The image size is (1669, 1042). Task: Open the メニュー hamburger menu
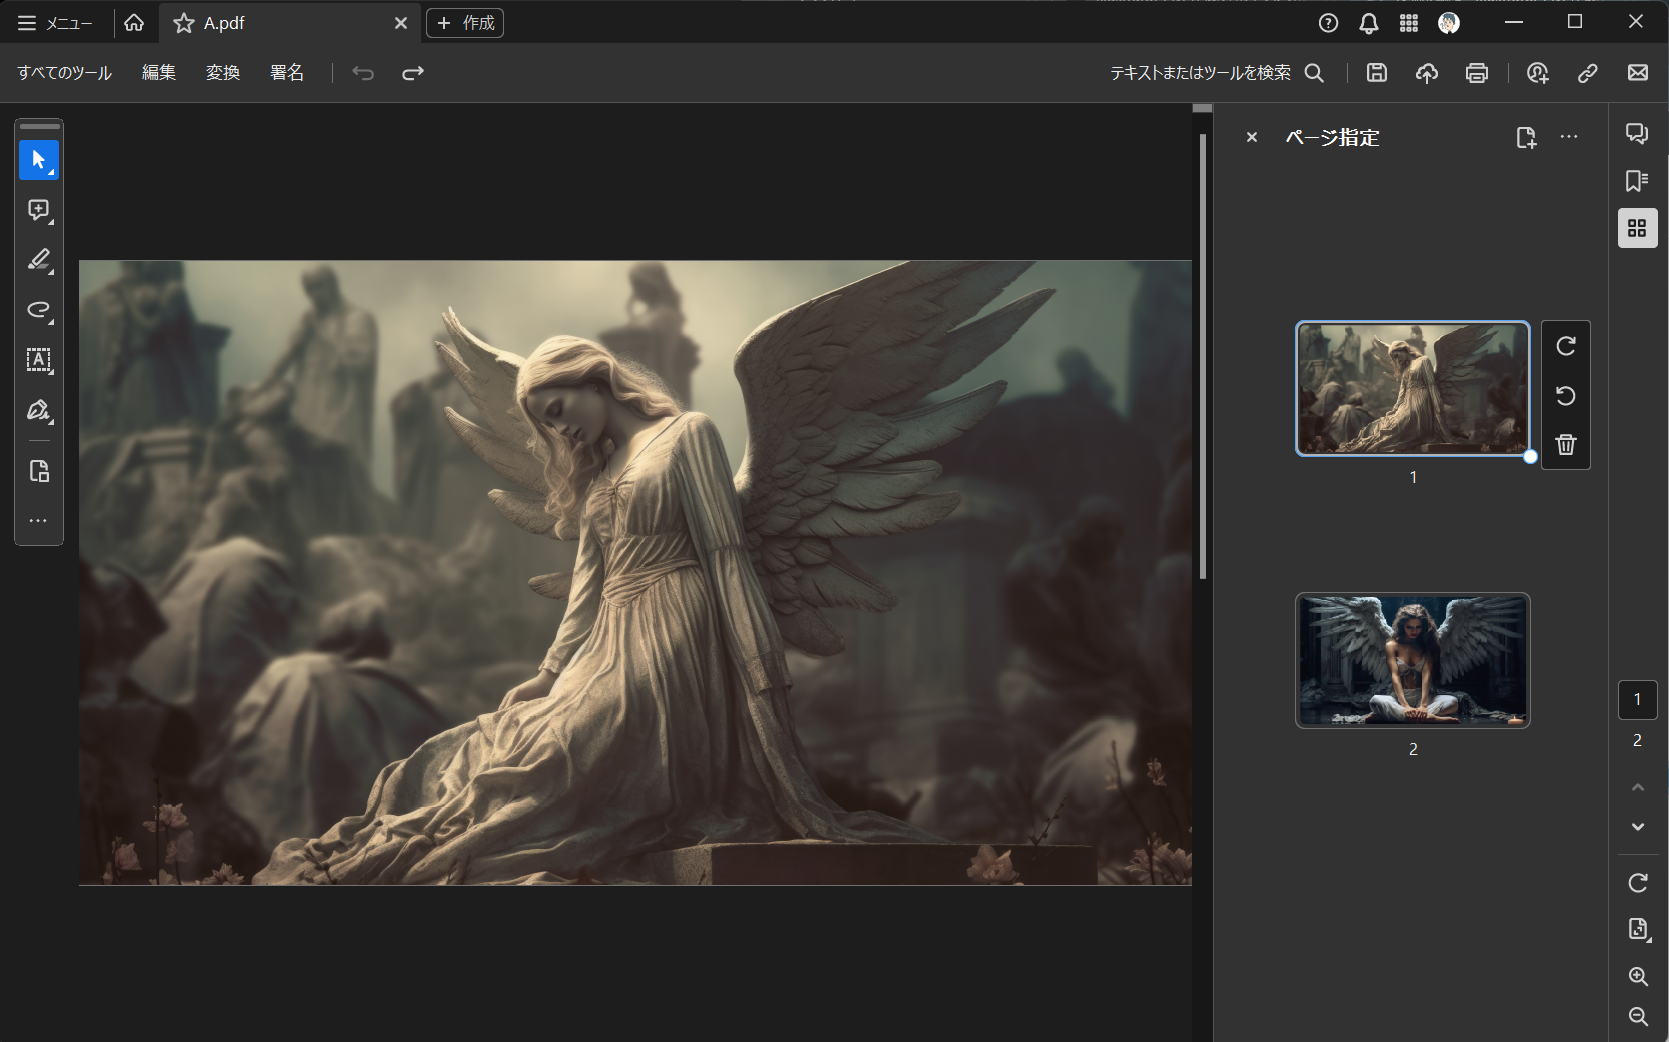point(55,23)
